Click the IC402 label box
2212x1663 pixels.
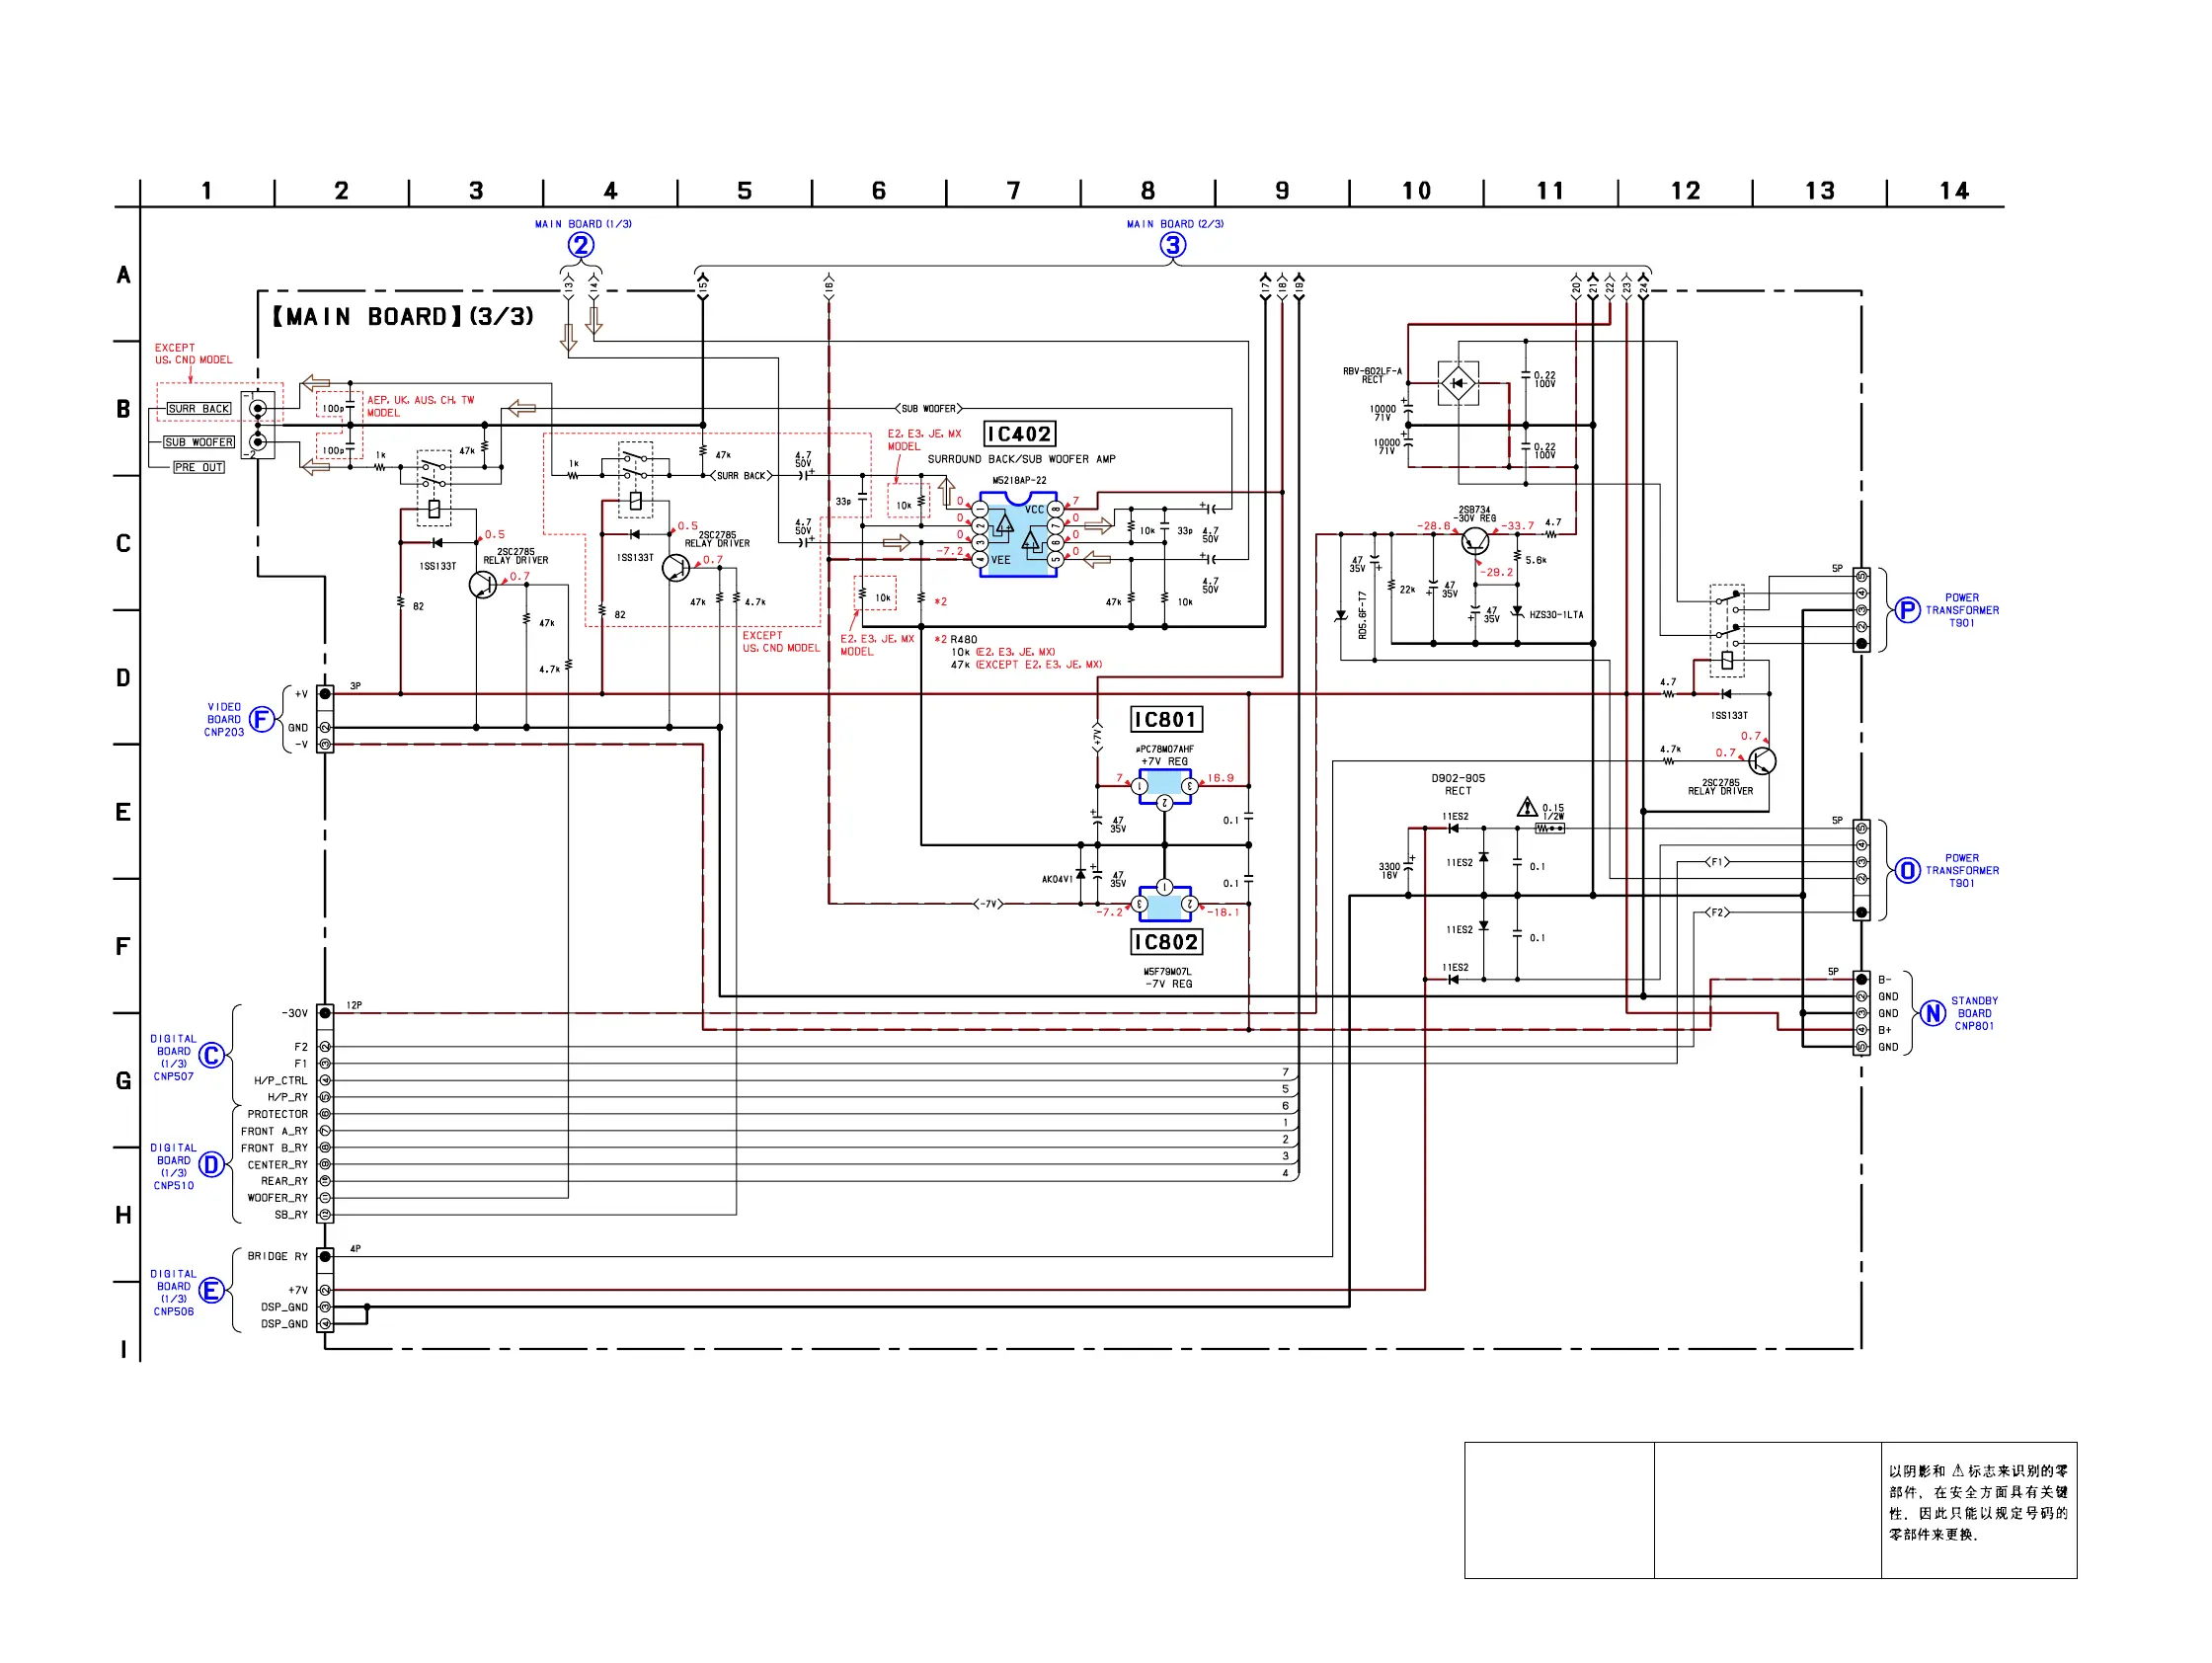pos(1019,434)
